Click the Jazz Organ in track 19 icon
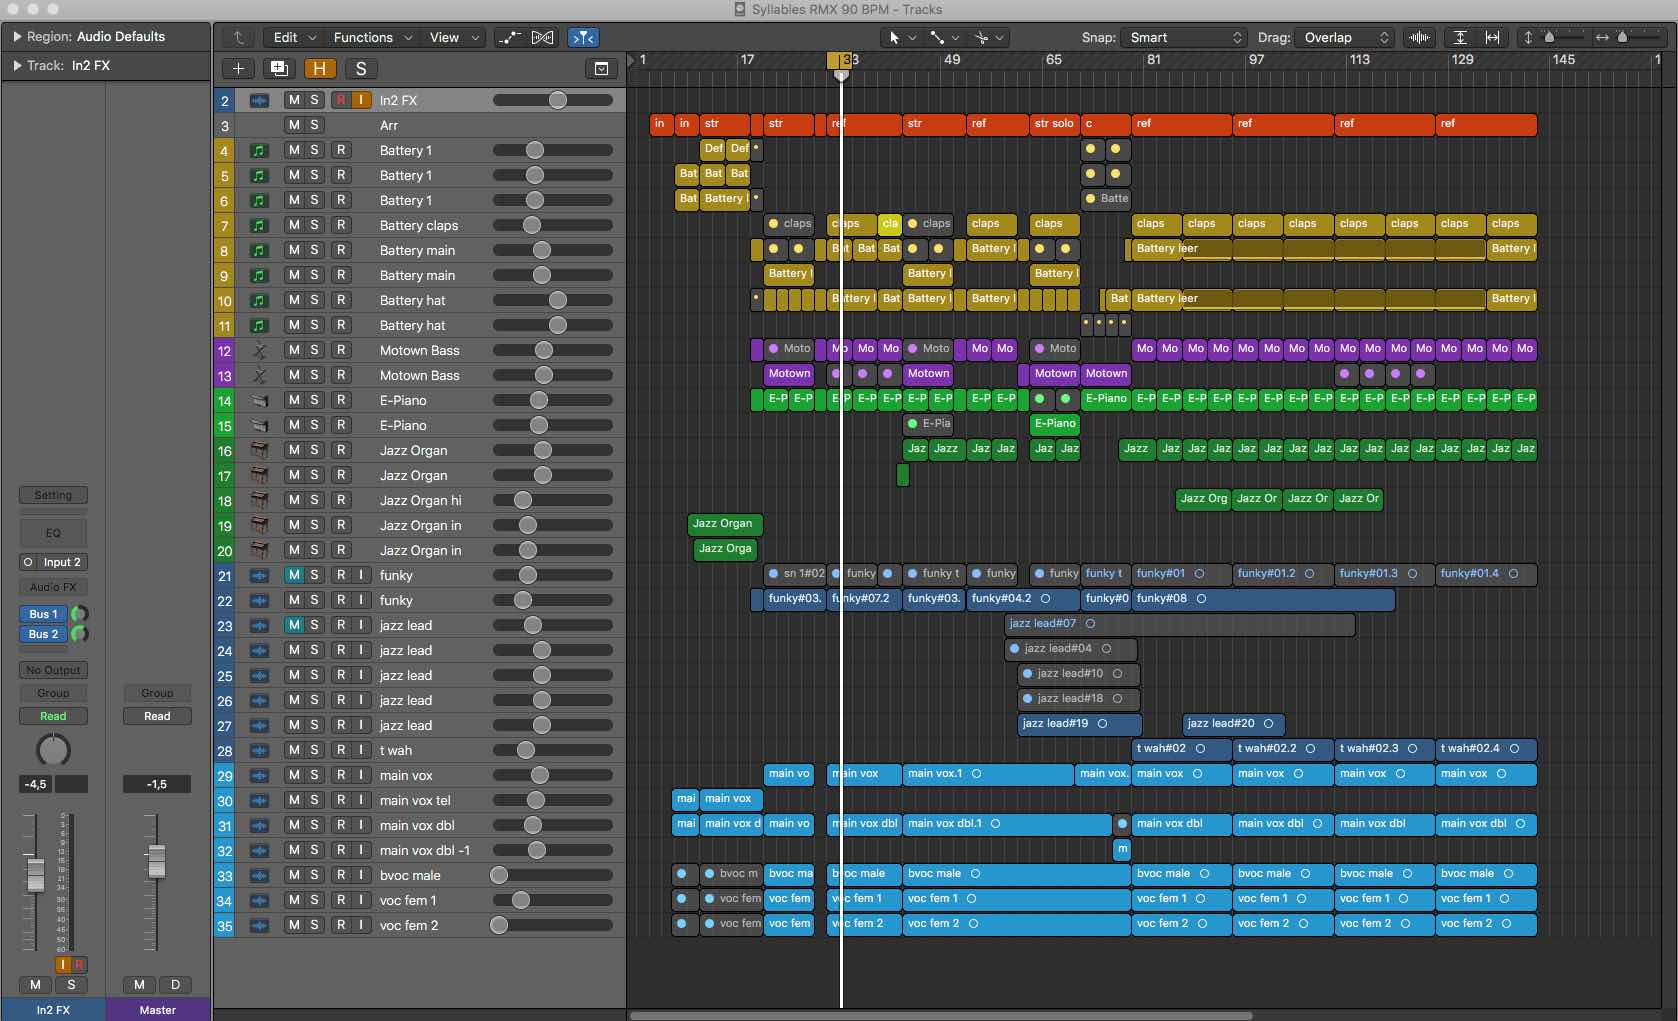Image resolution: width=1678 pixels, height=1021 pixels. 259,525
